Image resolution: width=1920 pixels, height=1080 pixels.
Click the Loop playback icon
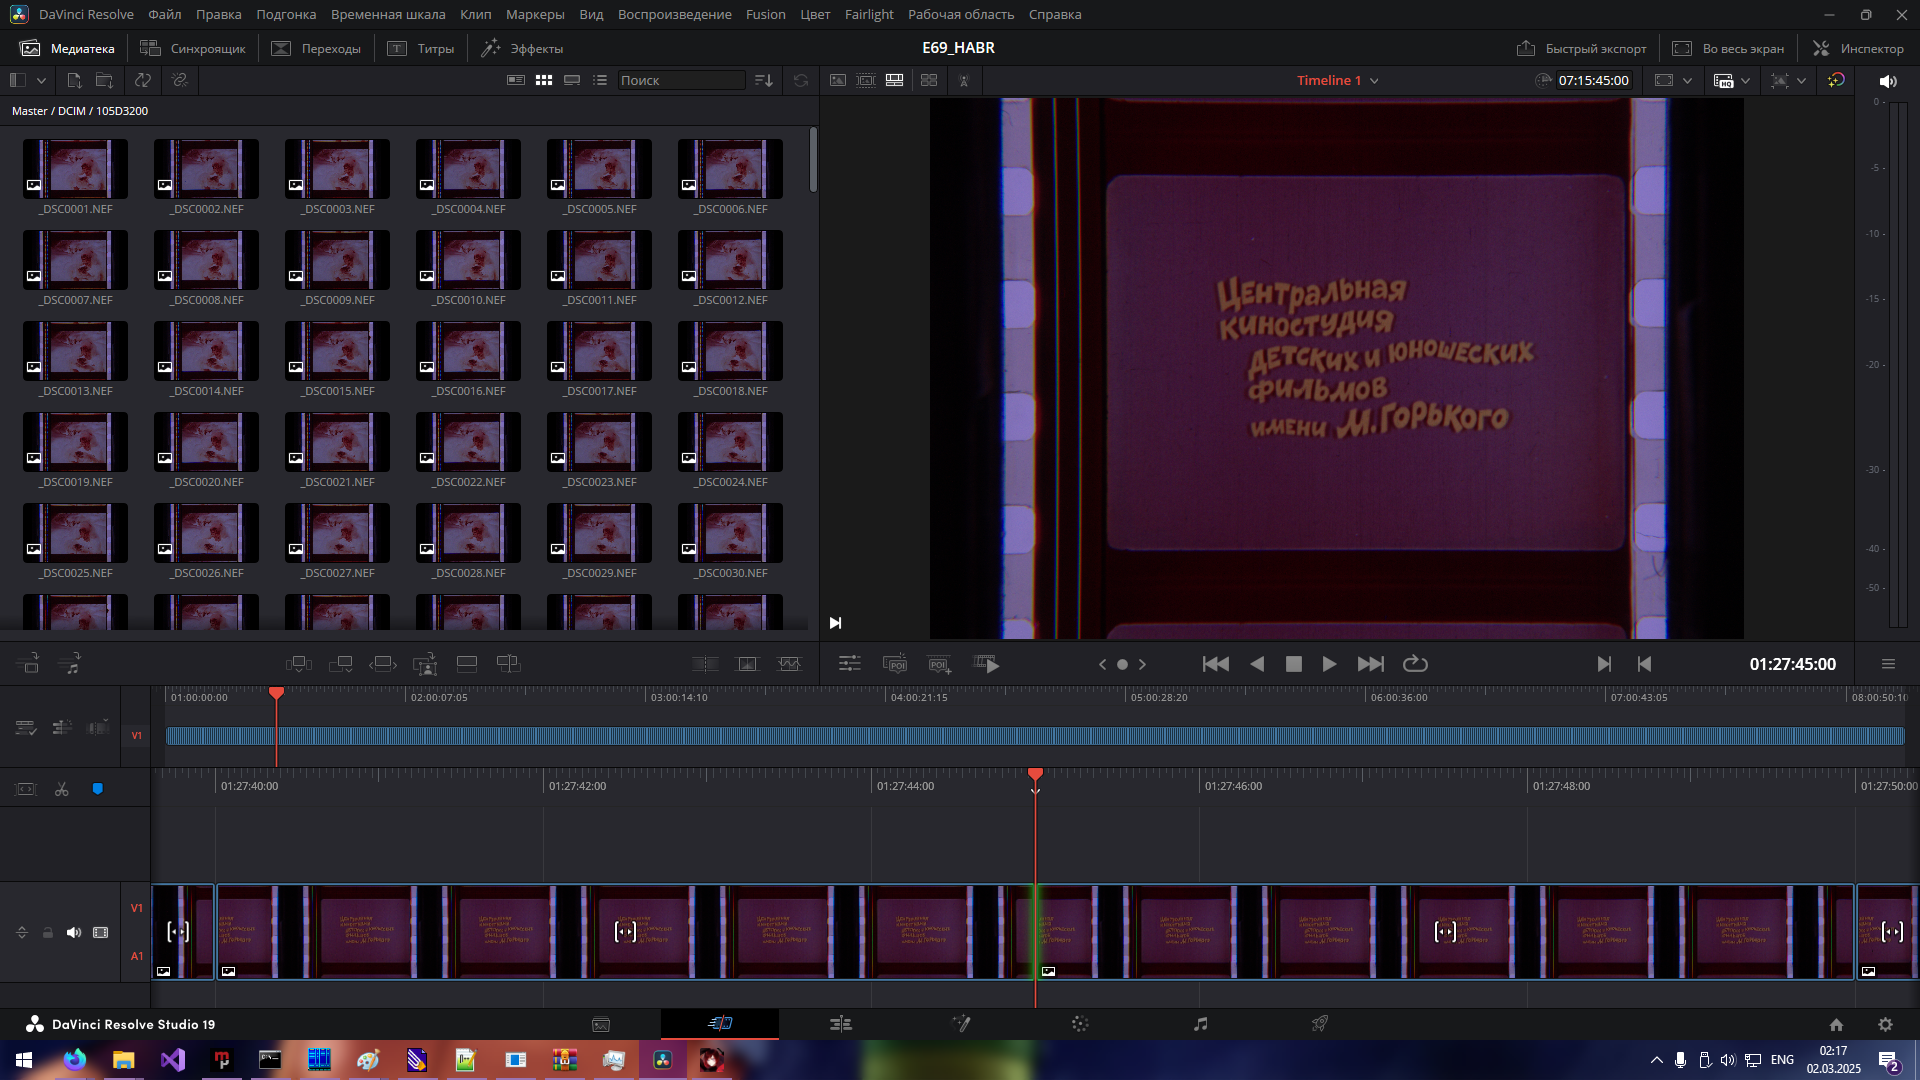point(1415,664)
